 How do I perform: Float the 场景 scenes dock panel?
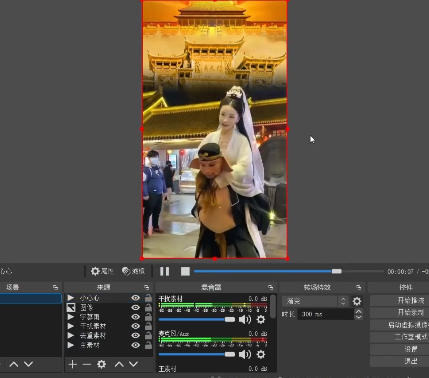pyautogui.click(x=55, y=287)
